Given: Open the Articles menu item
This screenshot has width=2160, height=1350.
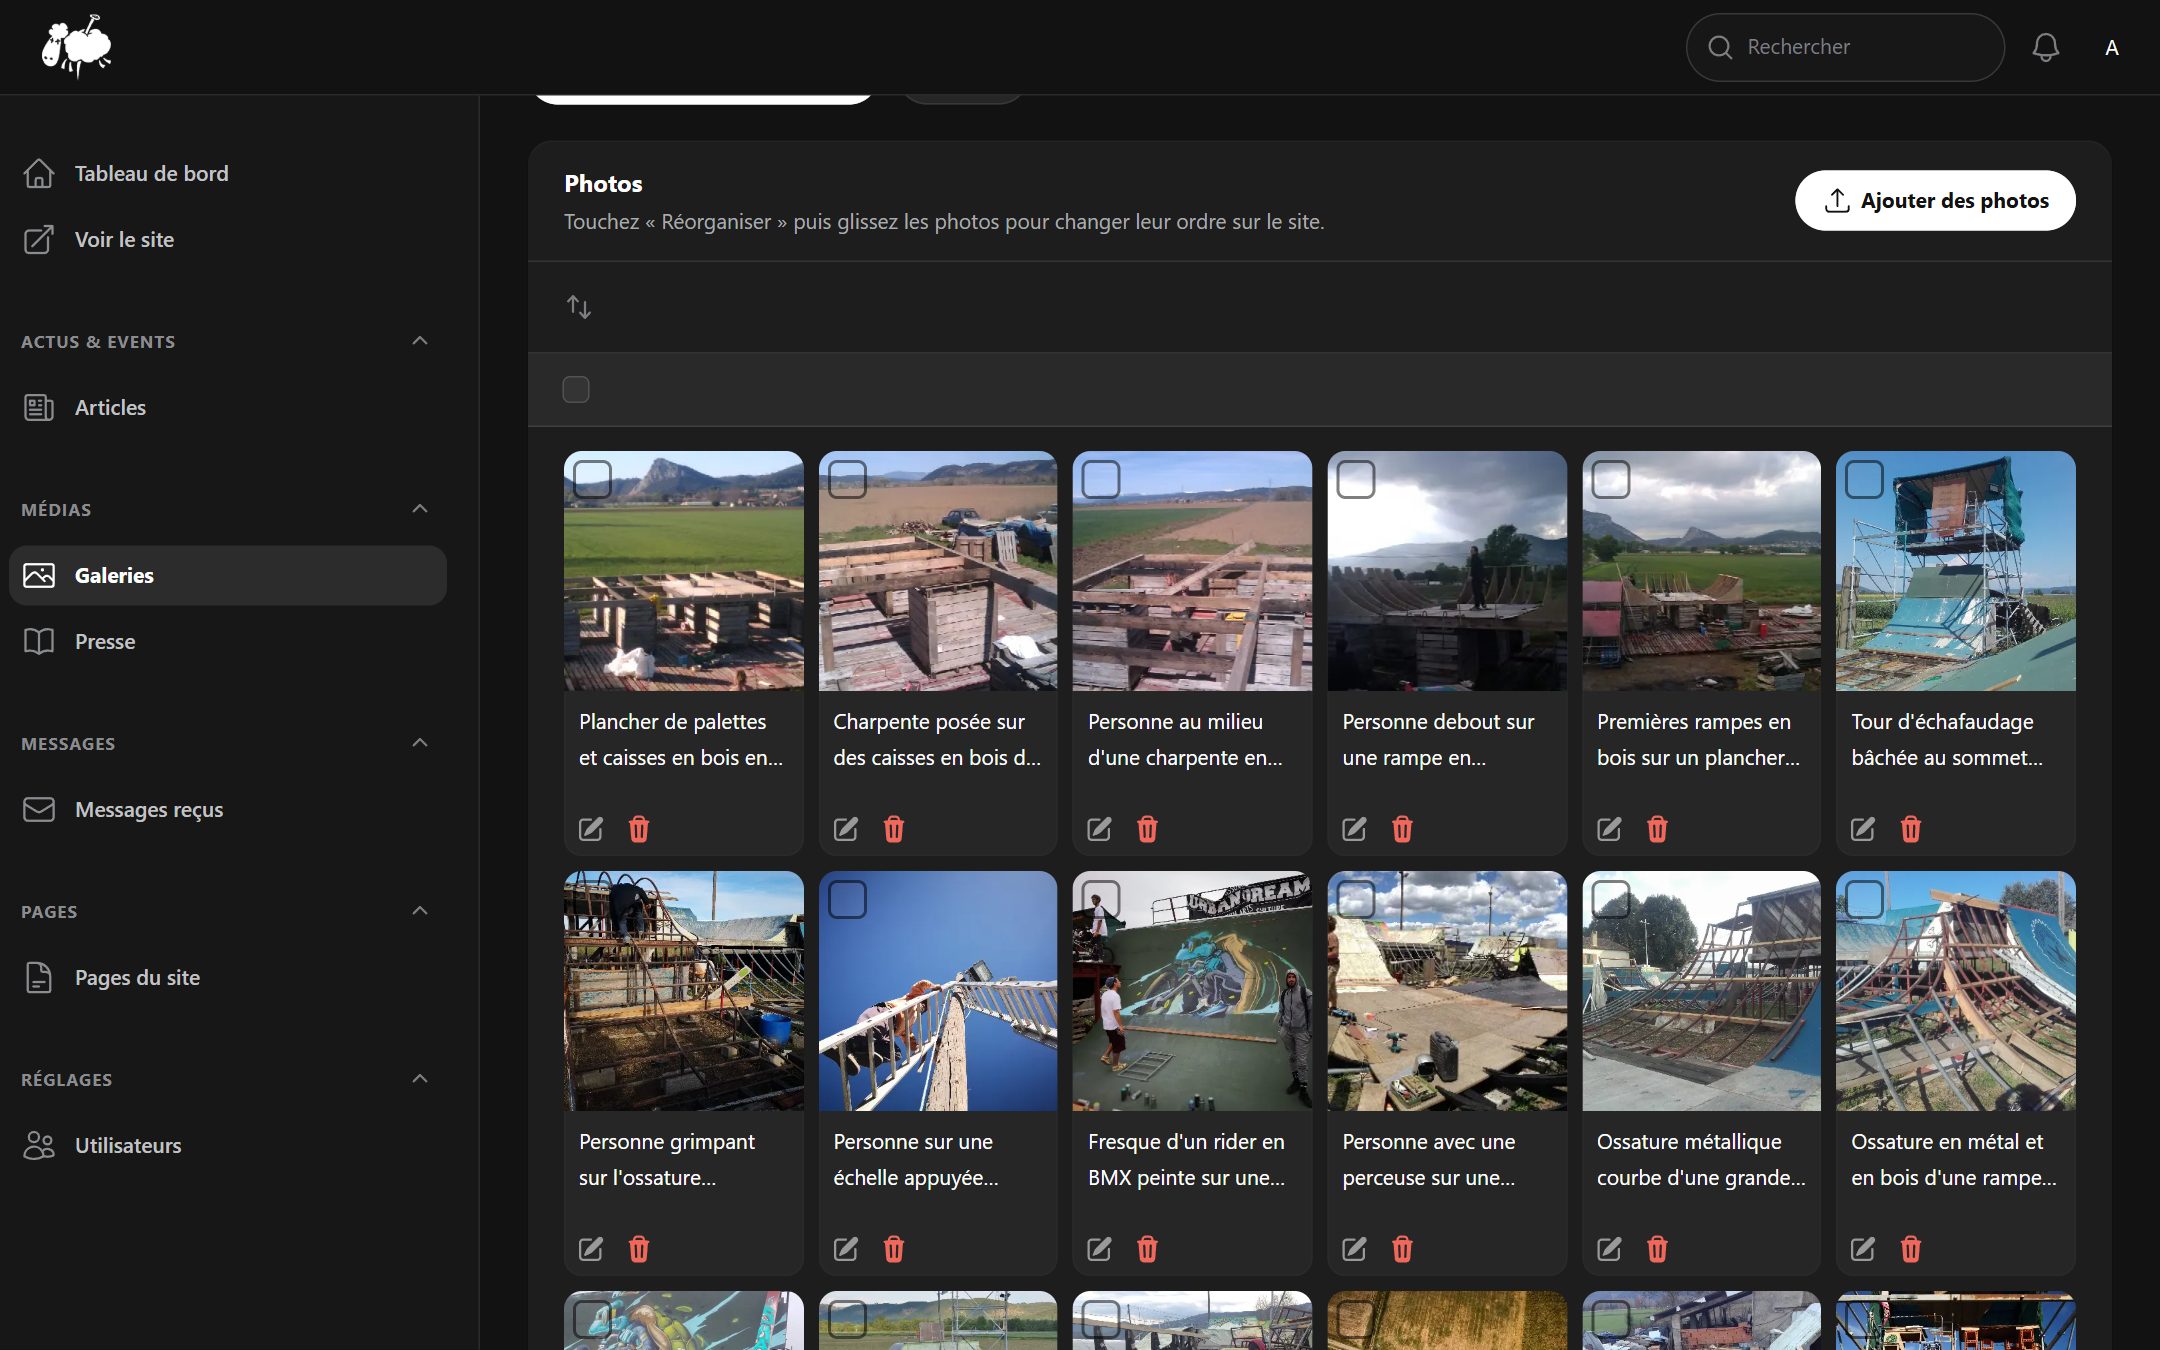Looking at the screenshot, I should [x=228, y=407].
